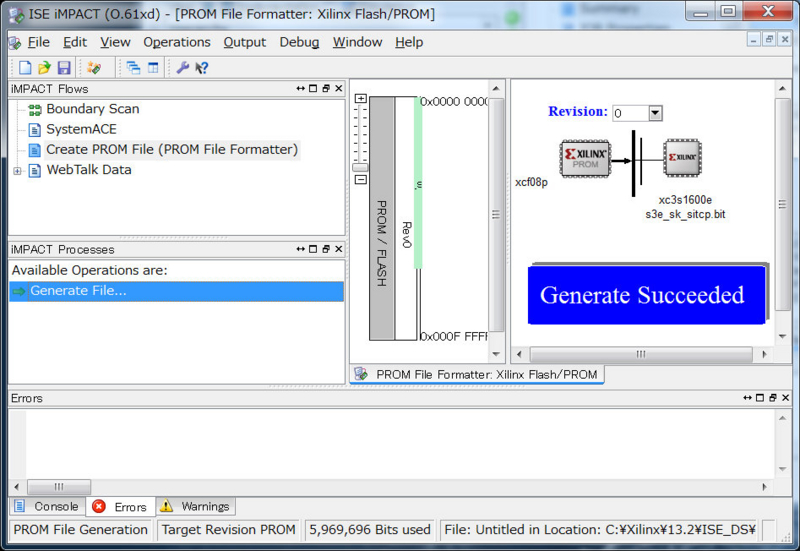Restore the inner MDI document window
The width and height of the screenshot is (800, 551).
[x=769, y=39]
